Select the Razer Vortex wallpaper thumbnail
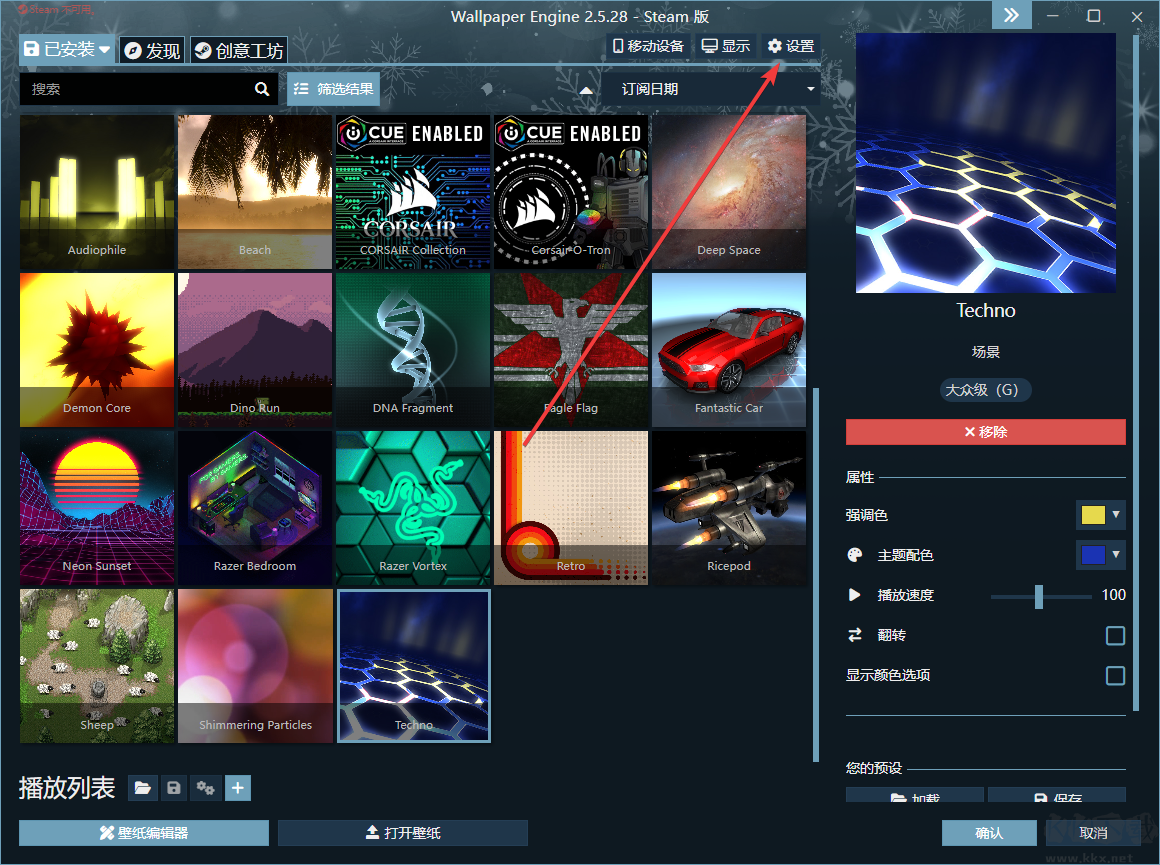The width and height of the screenshot is (1160, 865). [413, 507]
